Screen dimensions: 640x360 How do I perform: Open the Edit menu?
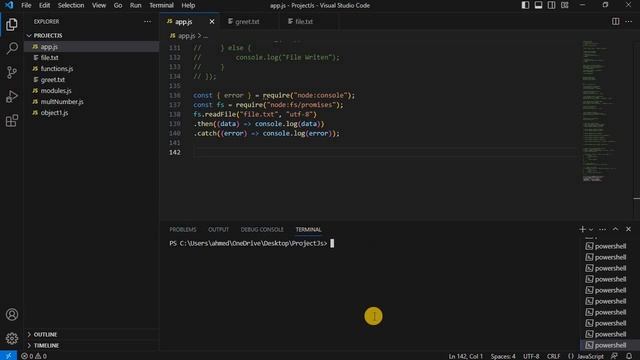click(x=44, y=5)
